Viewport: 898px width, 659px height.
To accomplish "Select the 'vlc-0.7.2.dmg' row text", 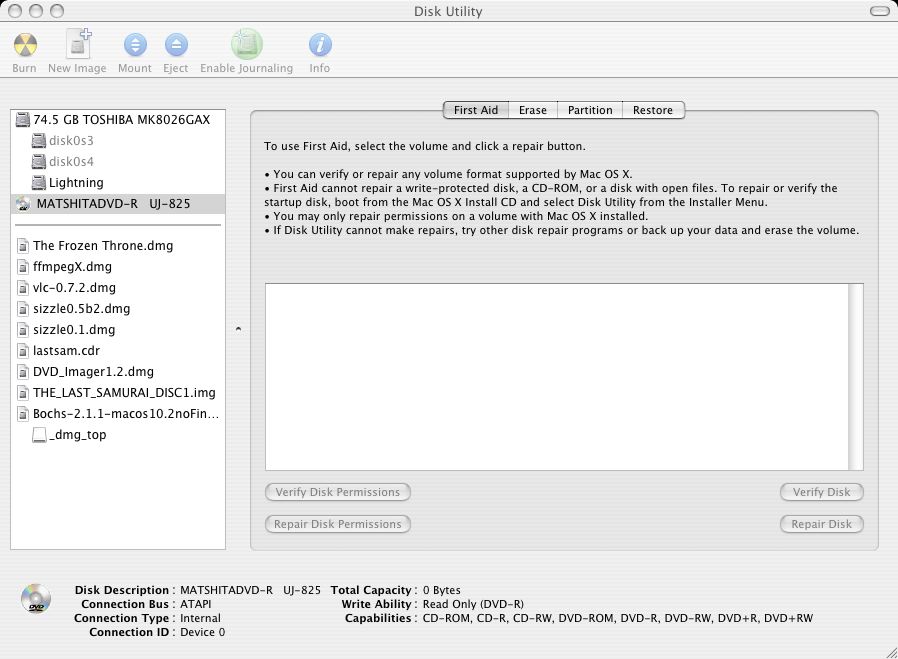I will [74, 287].
